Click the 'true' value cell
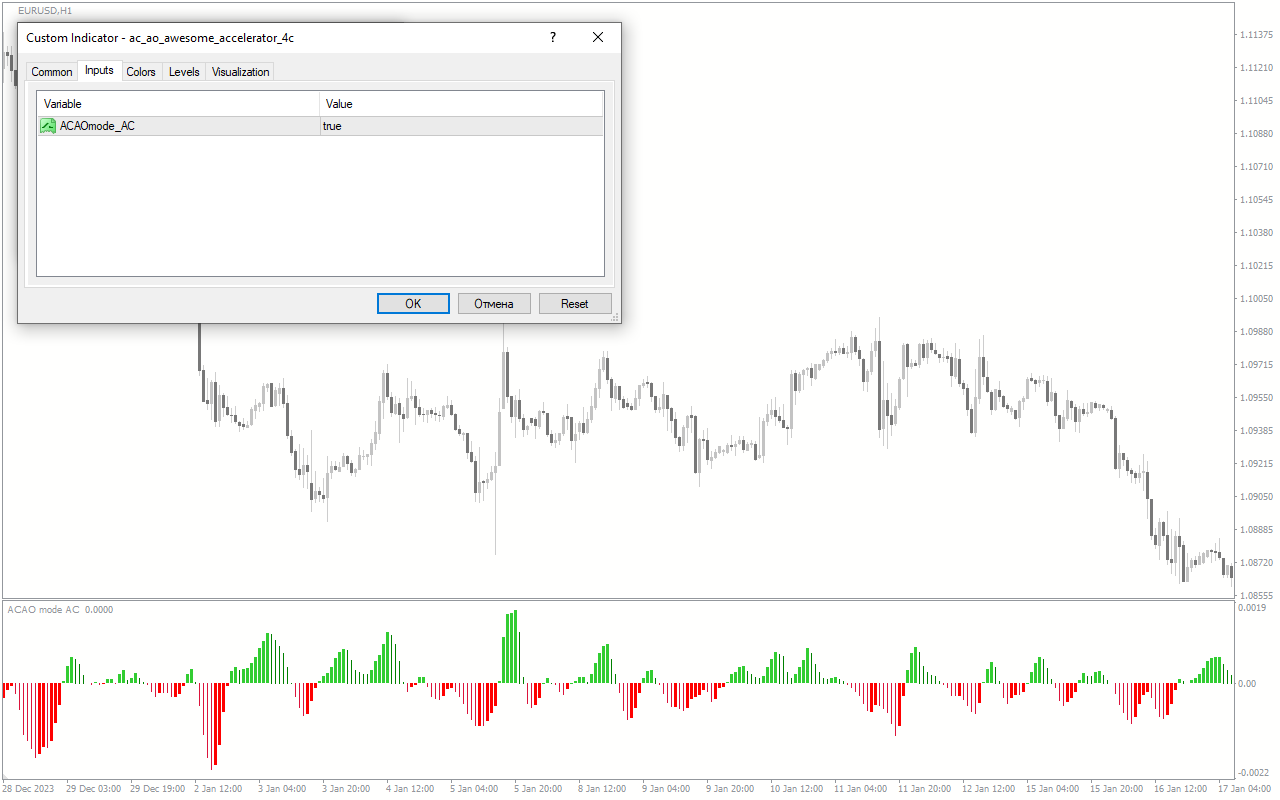Viewport: 1280px width, 800px height. (461, 126)
